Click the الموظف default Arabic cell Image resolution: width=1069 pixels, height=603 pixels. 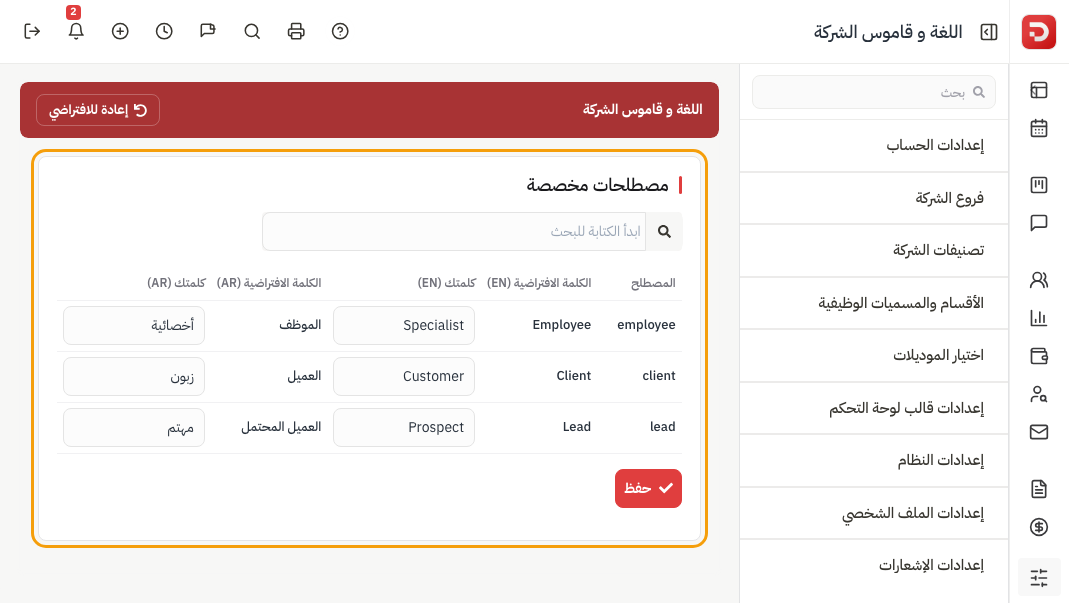300,325
